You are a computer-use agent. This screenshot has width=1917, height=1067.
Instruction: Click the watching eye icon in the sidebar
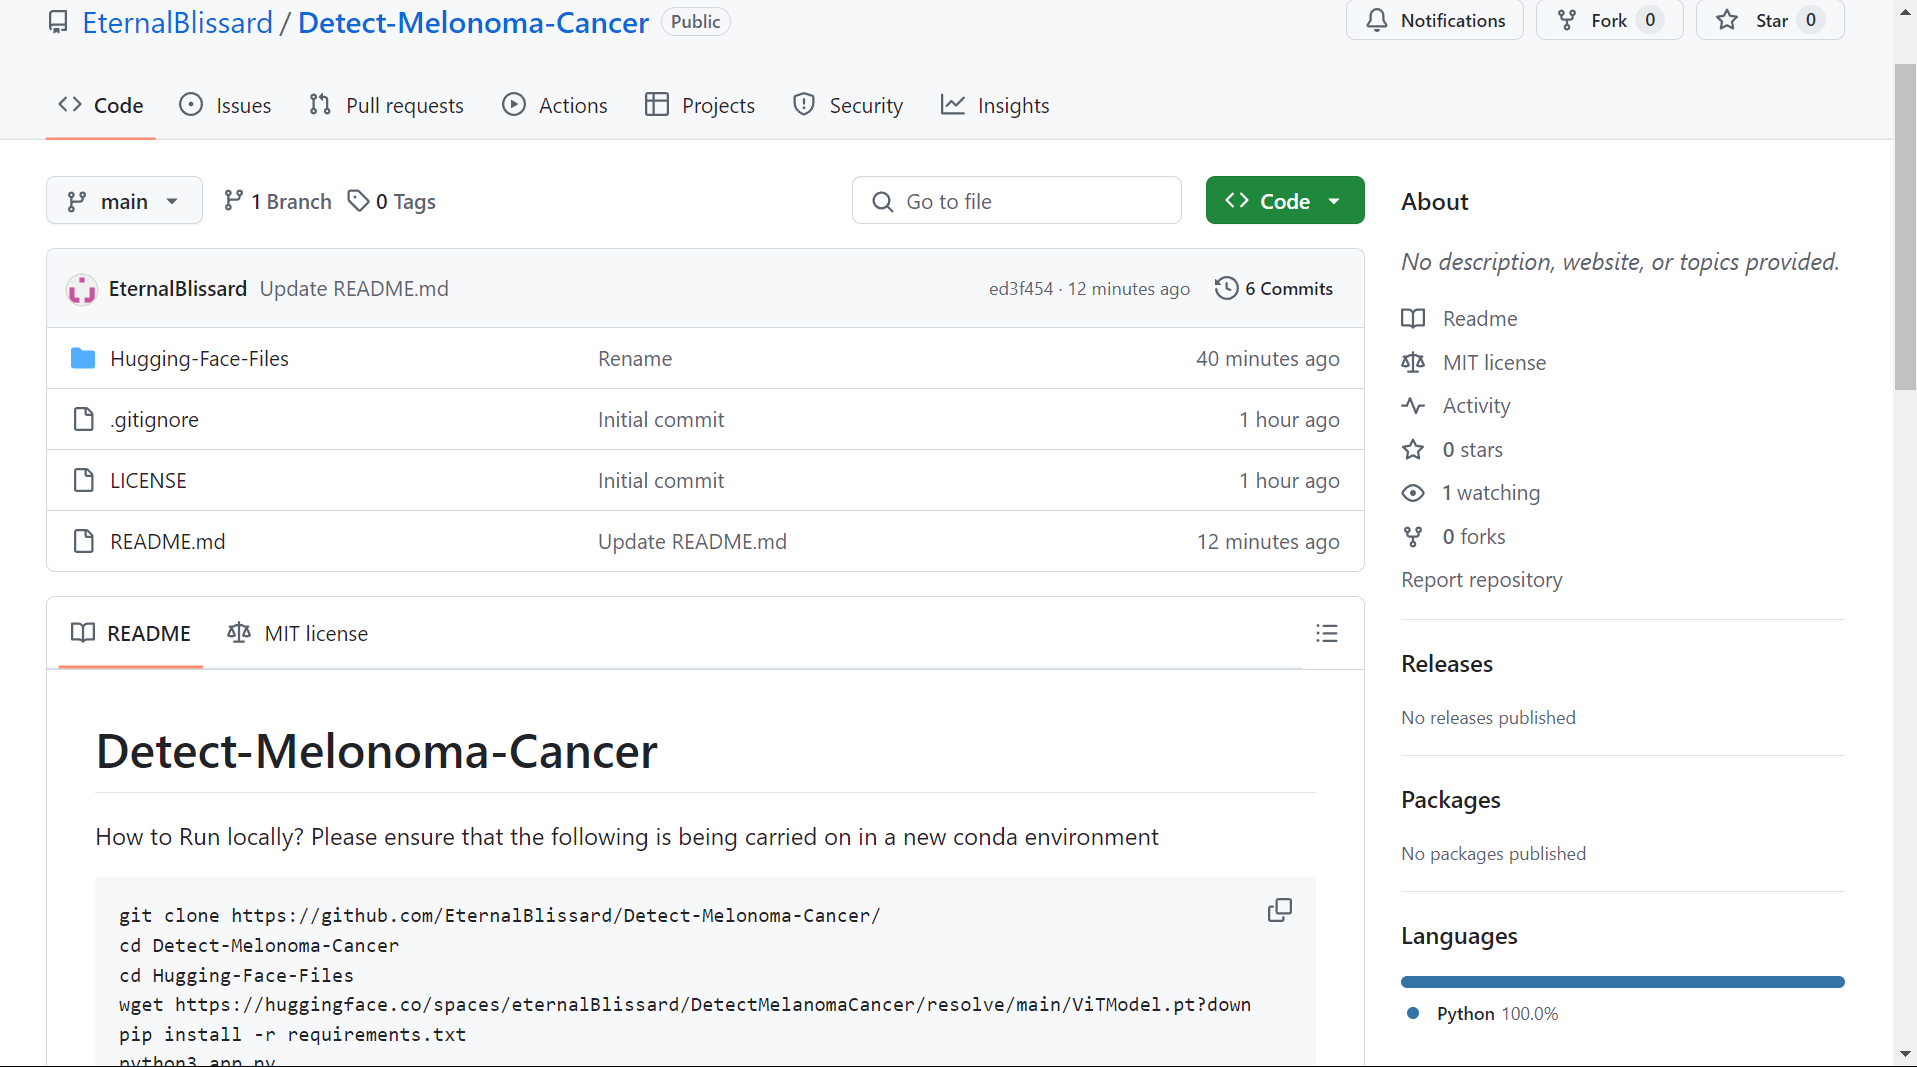click(x=1413, y=492)
